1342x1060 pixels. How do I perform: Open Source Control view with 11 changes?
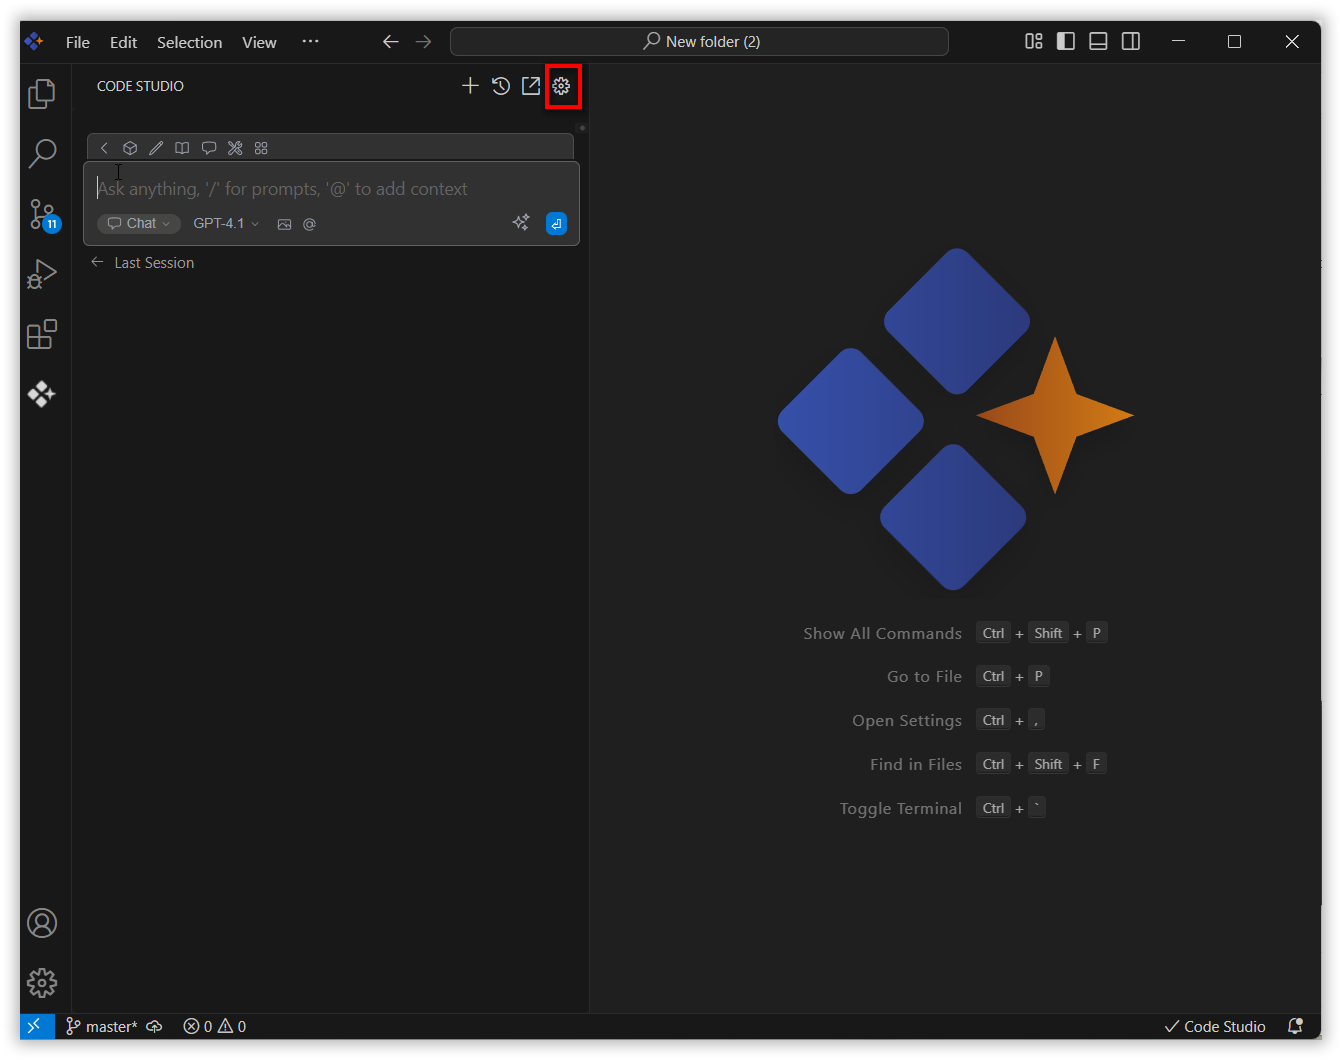(x=44, y=214)
